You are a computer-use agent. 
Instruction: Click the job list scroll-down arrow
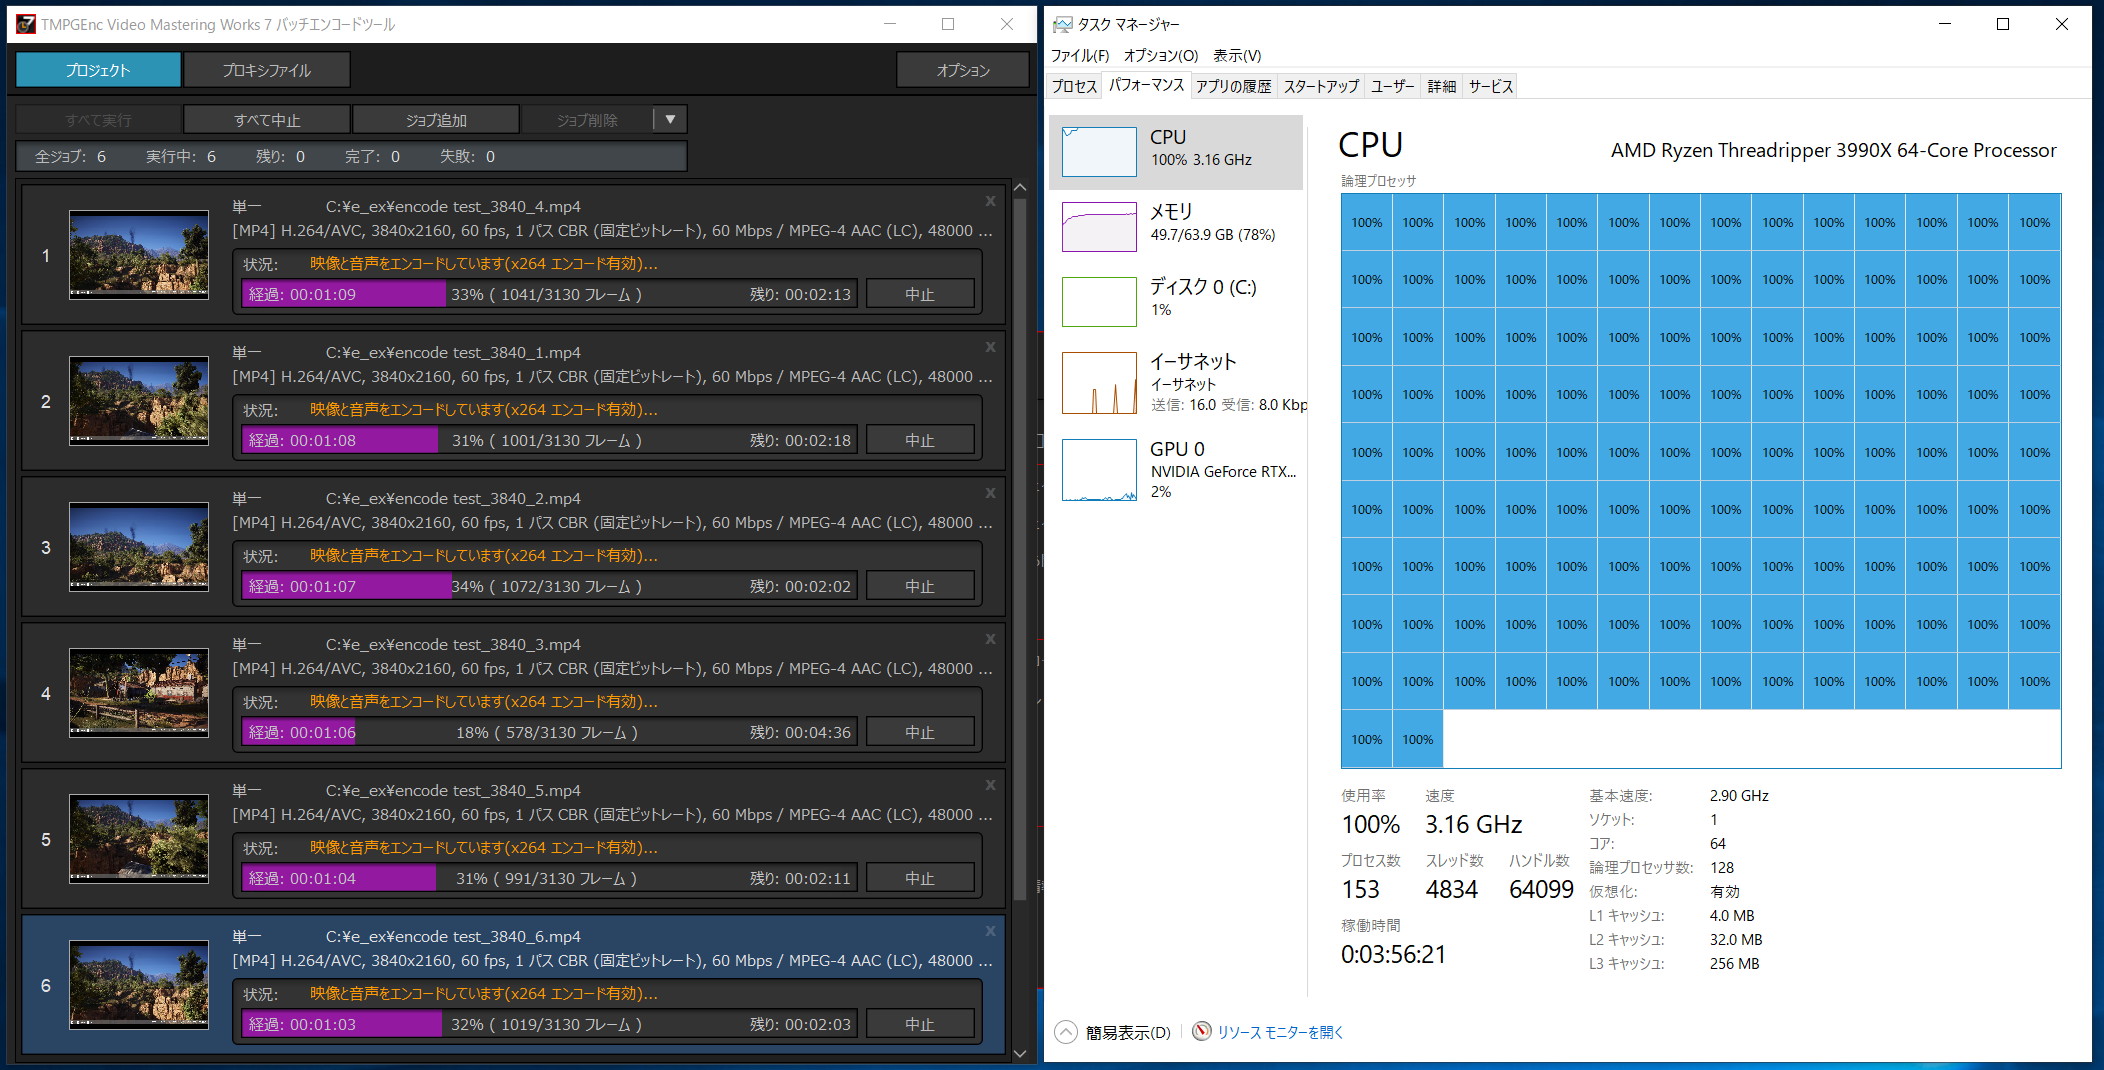1020,1053
